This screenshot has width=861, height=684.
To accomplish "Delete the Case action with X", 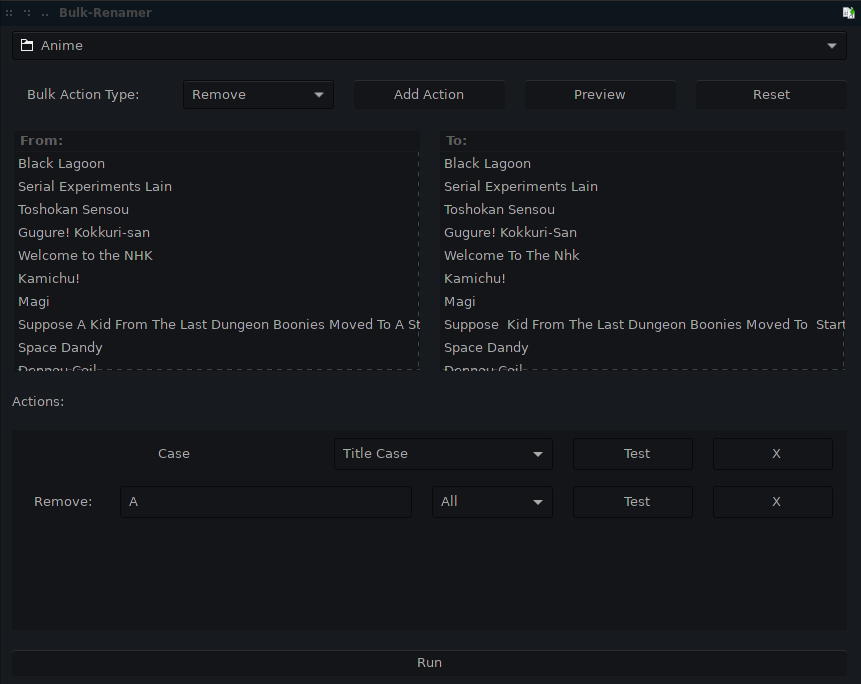I will pyautogui.click(x=773, y=454).
